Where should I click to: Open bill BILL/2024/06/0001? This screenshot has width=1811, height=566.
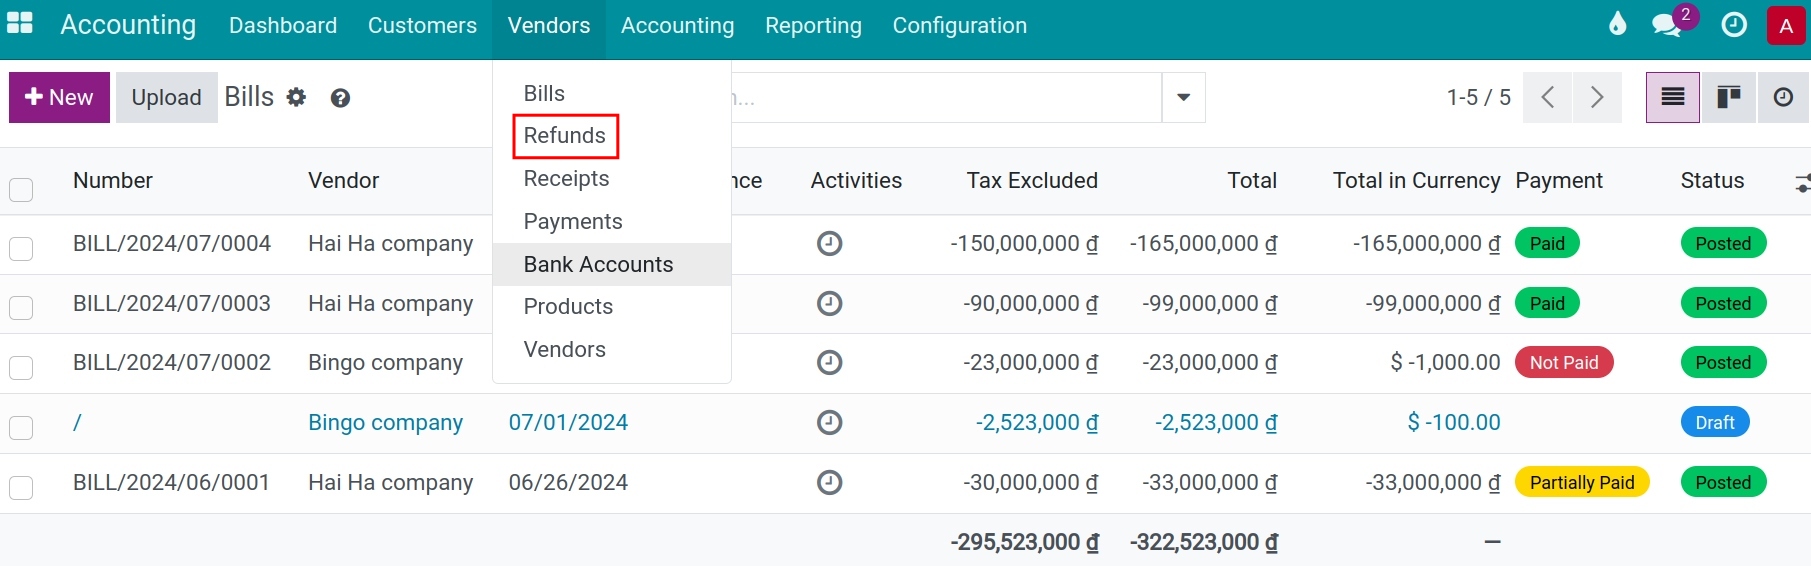[x=171, y=482]
